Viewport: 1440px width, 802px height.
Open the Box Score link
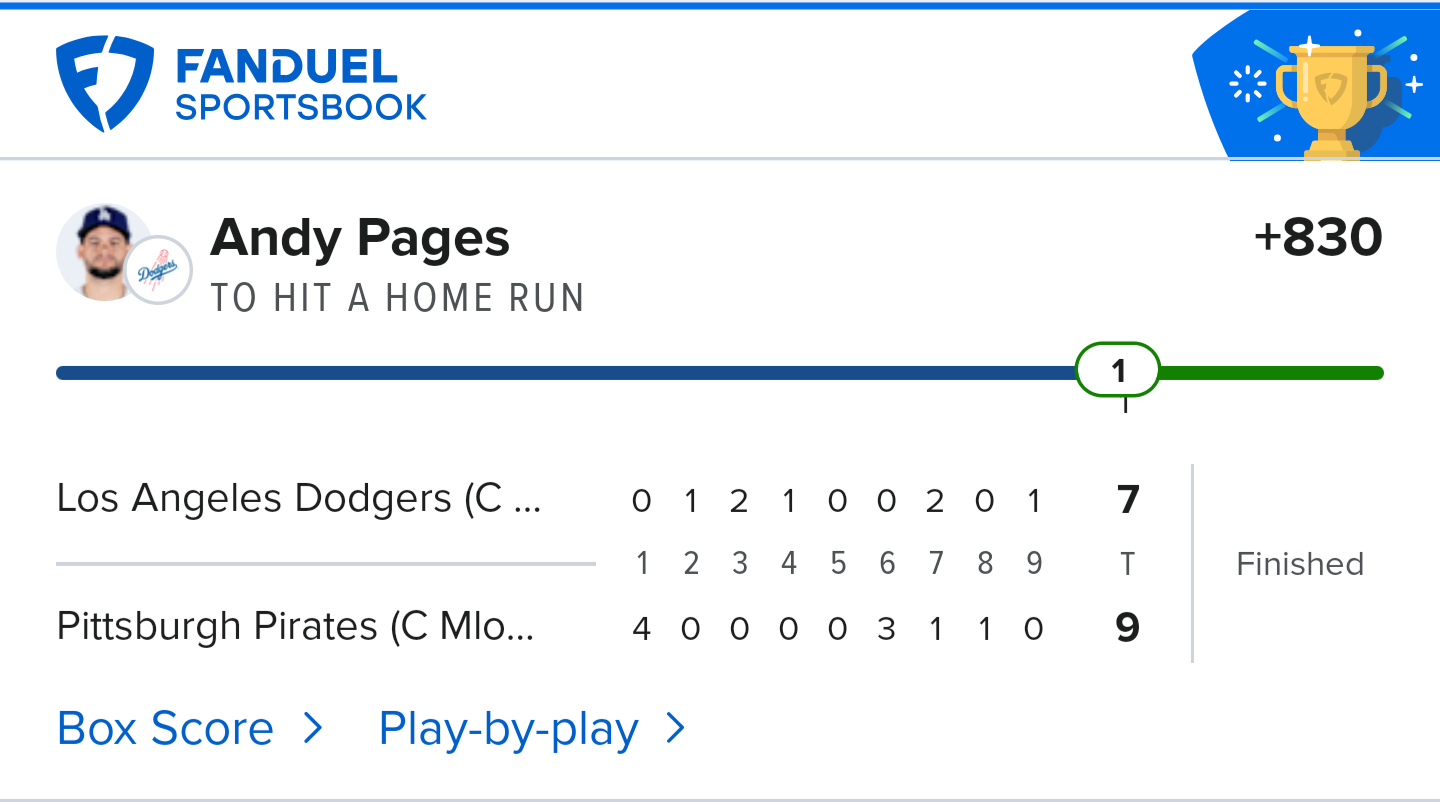[x=166, y=729]
